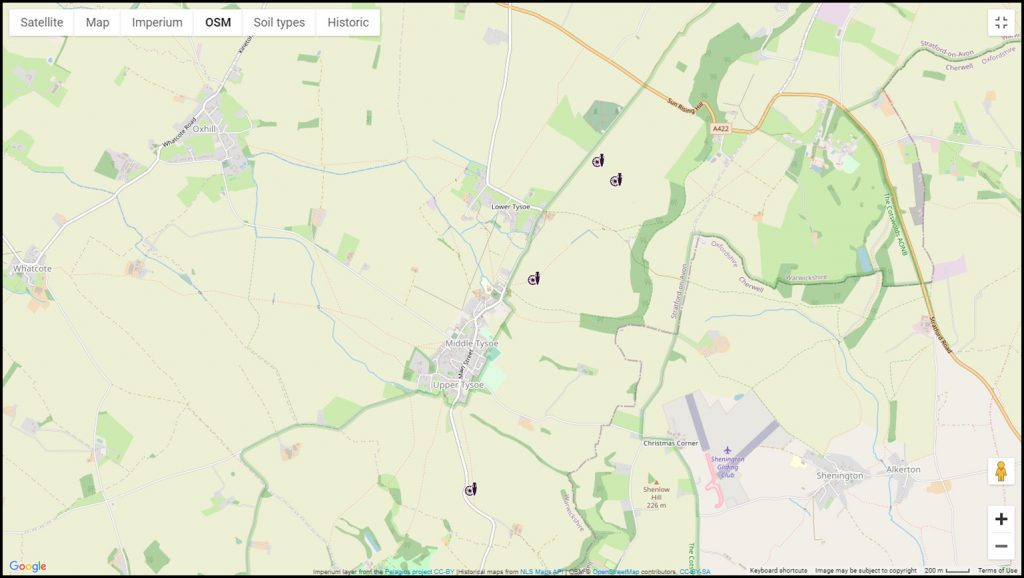The height and width of the screenshot is (578, 1024).
Task: Enable the Historic map layer
Action: (x=347, y=21)
